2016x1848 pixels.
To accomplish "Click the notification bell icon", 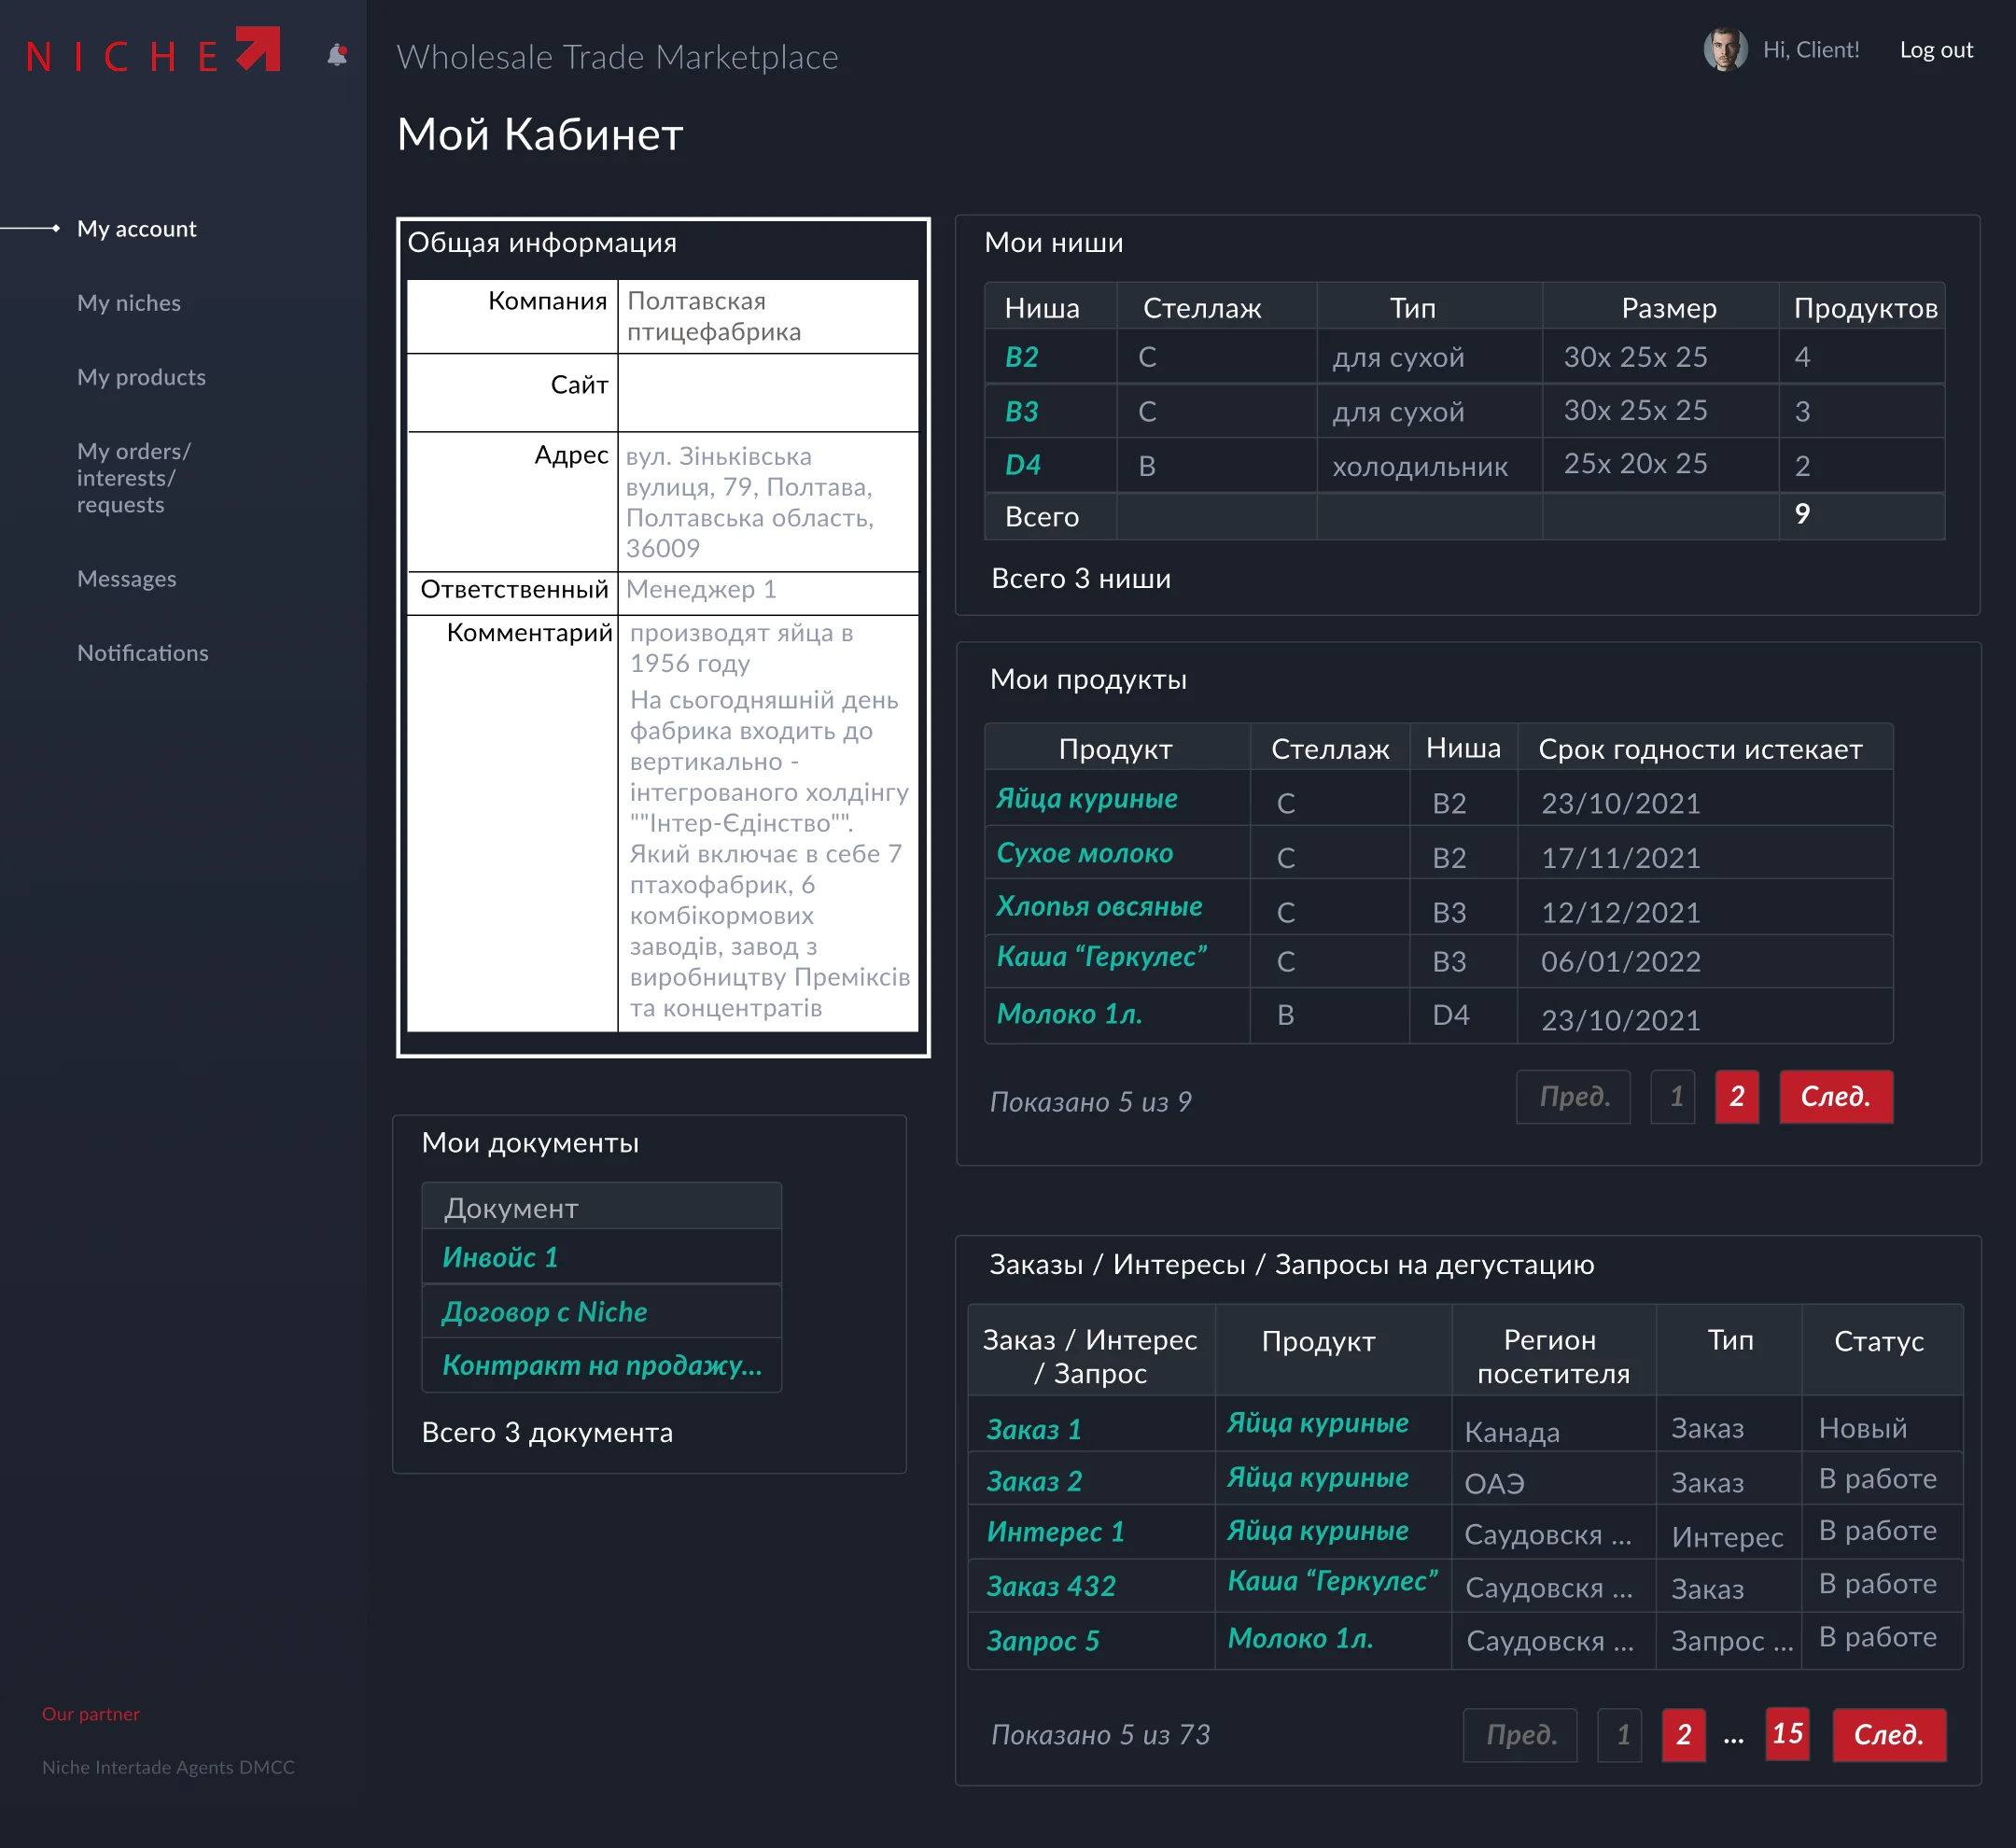I will [337, 55].
